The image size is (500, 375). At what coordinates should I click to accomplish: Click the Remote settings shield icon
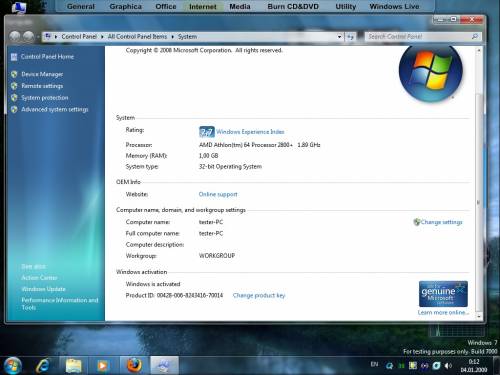tap(14, 86)
